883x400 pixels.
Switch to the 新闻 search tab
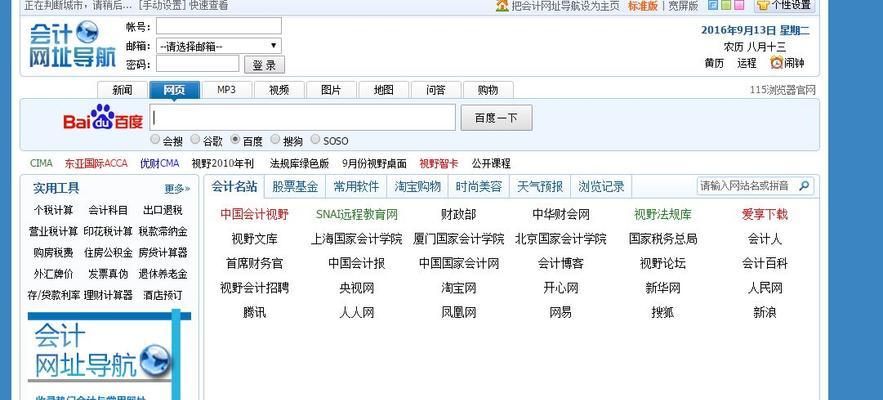click(122, 90)
